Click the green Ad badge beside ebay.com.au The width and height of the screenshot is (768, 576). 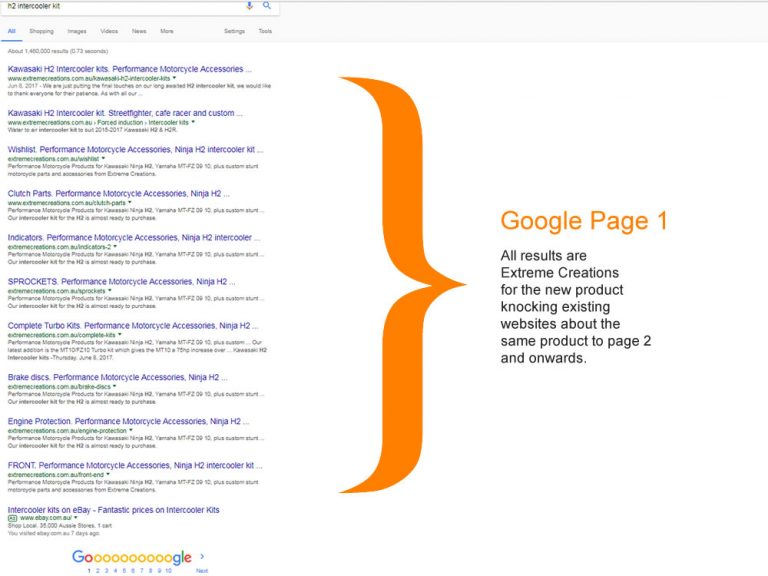pos(12,519)
